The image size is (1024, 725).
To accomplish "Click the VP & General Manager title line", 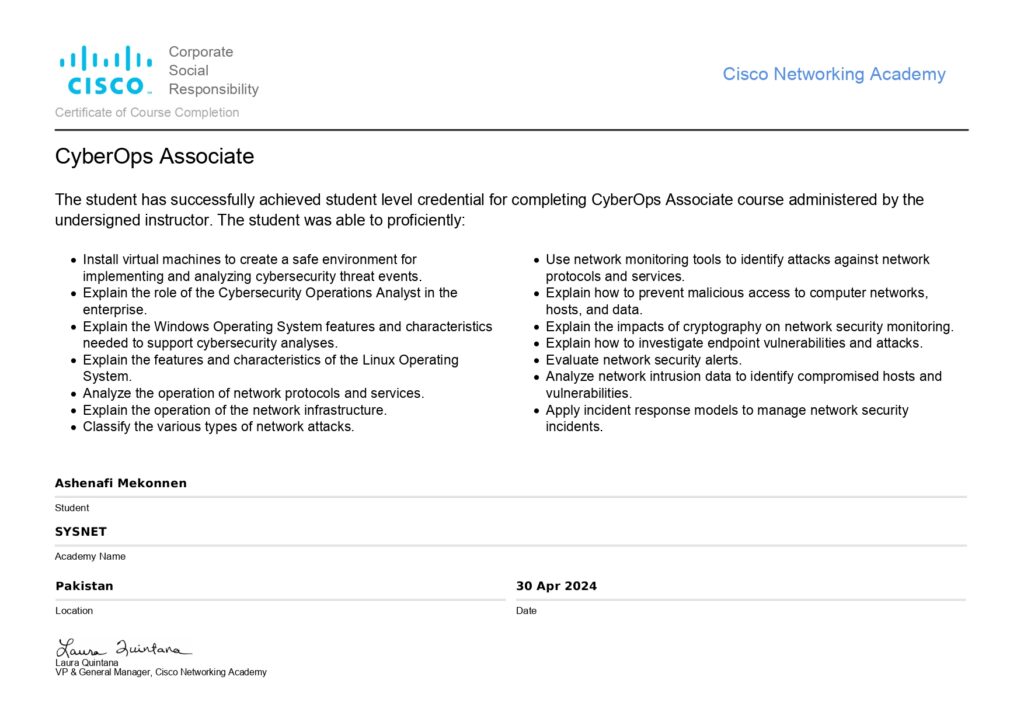I will [161, 672].
